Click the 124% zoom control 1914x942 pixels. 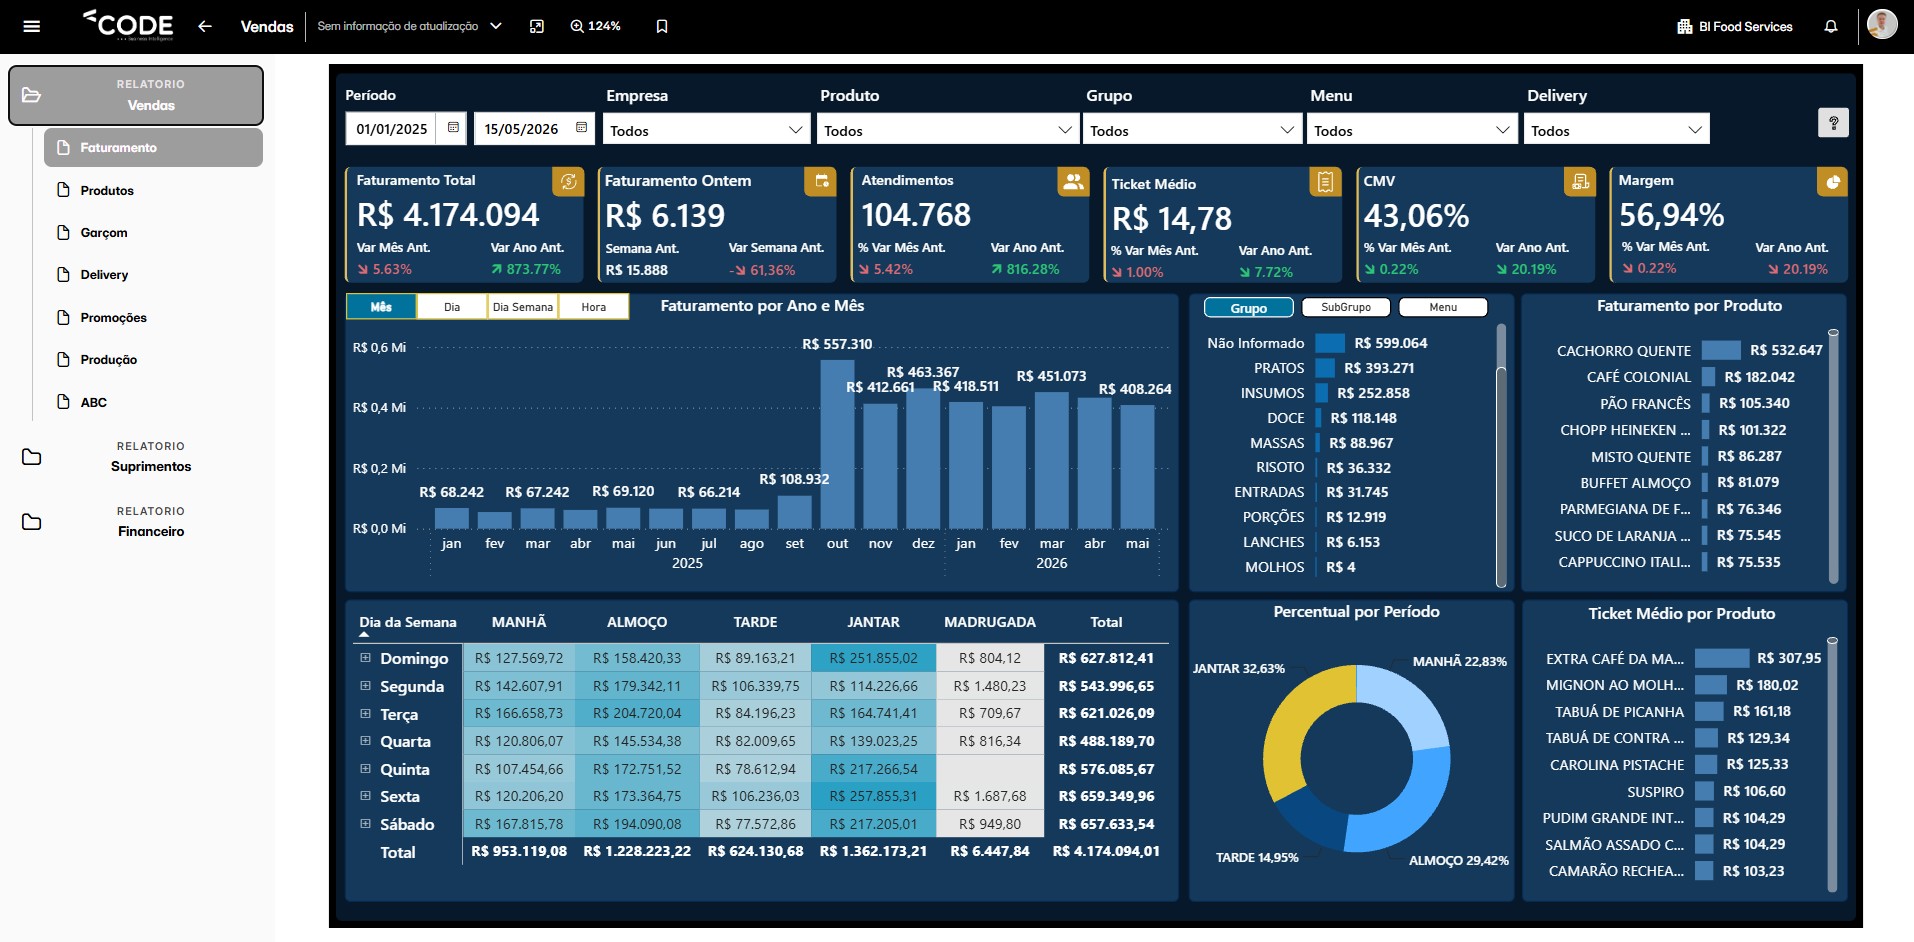595,26
